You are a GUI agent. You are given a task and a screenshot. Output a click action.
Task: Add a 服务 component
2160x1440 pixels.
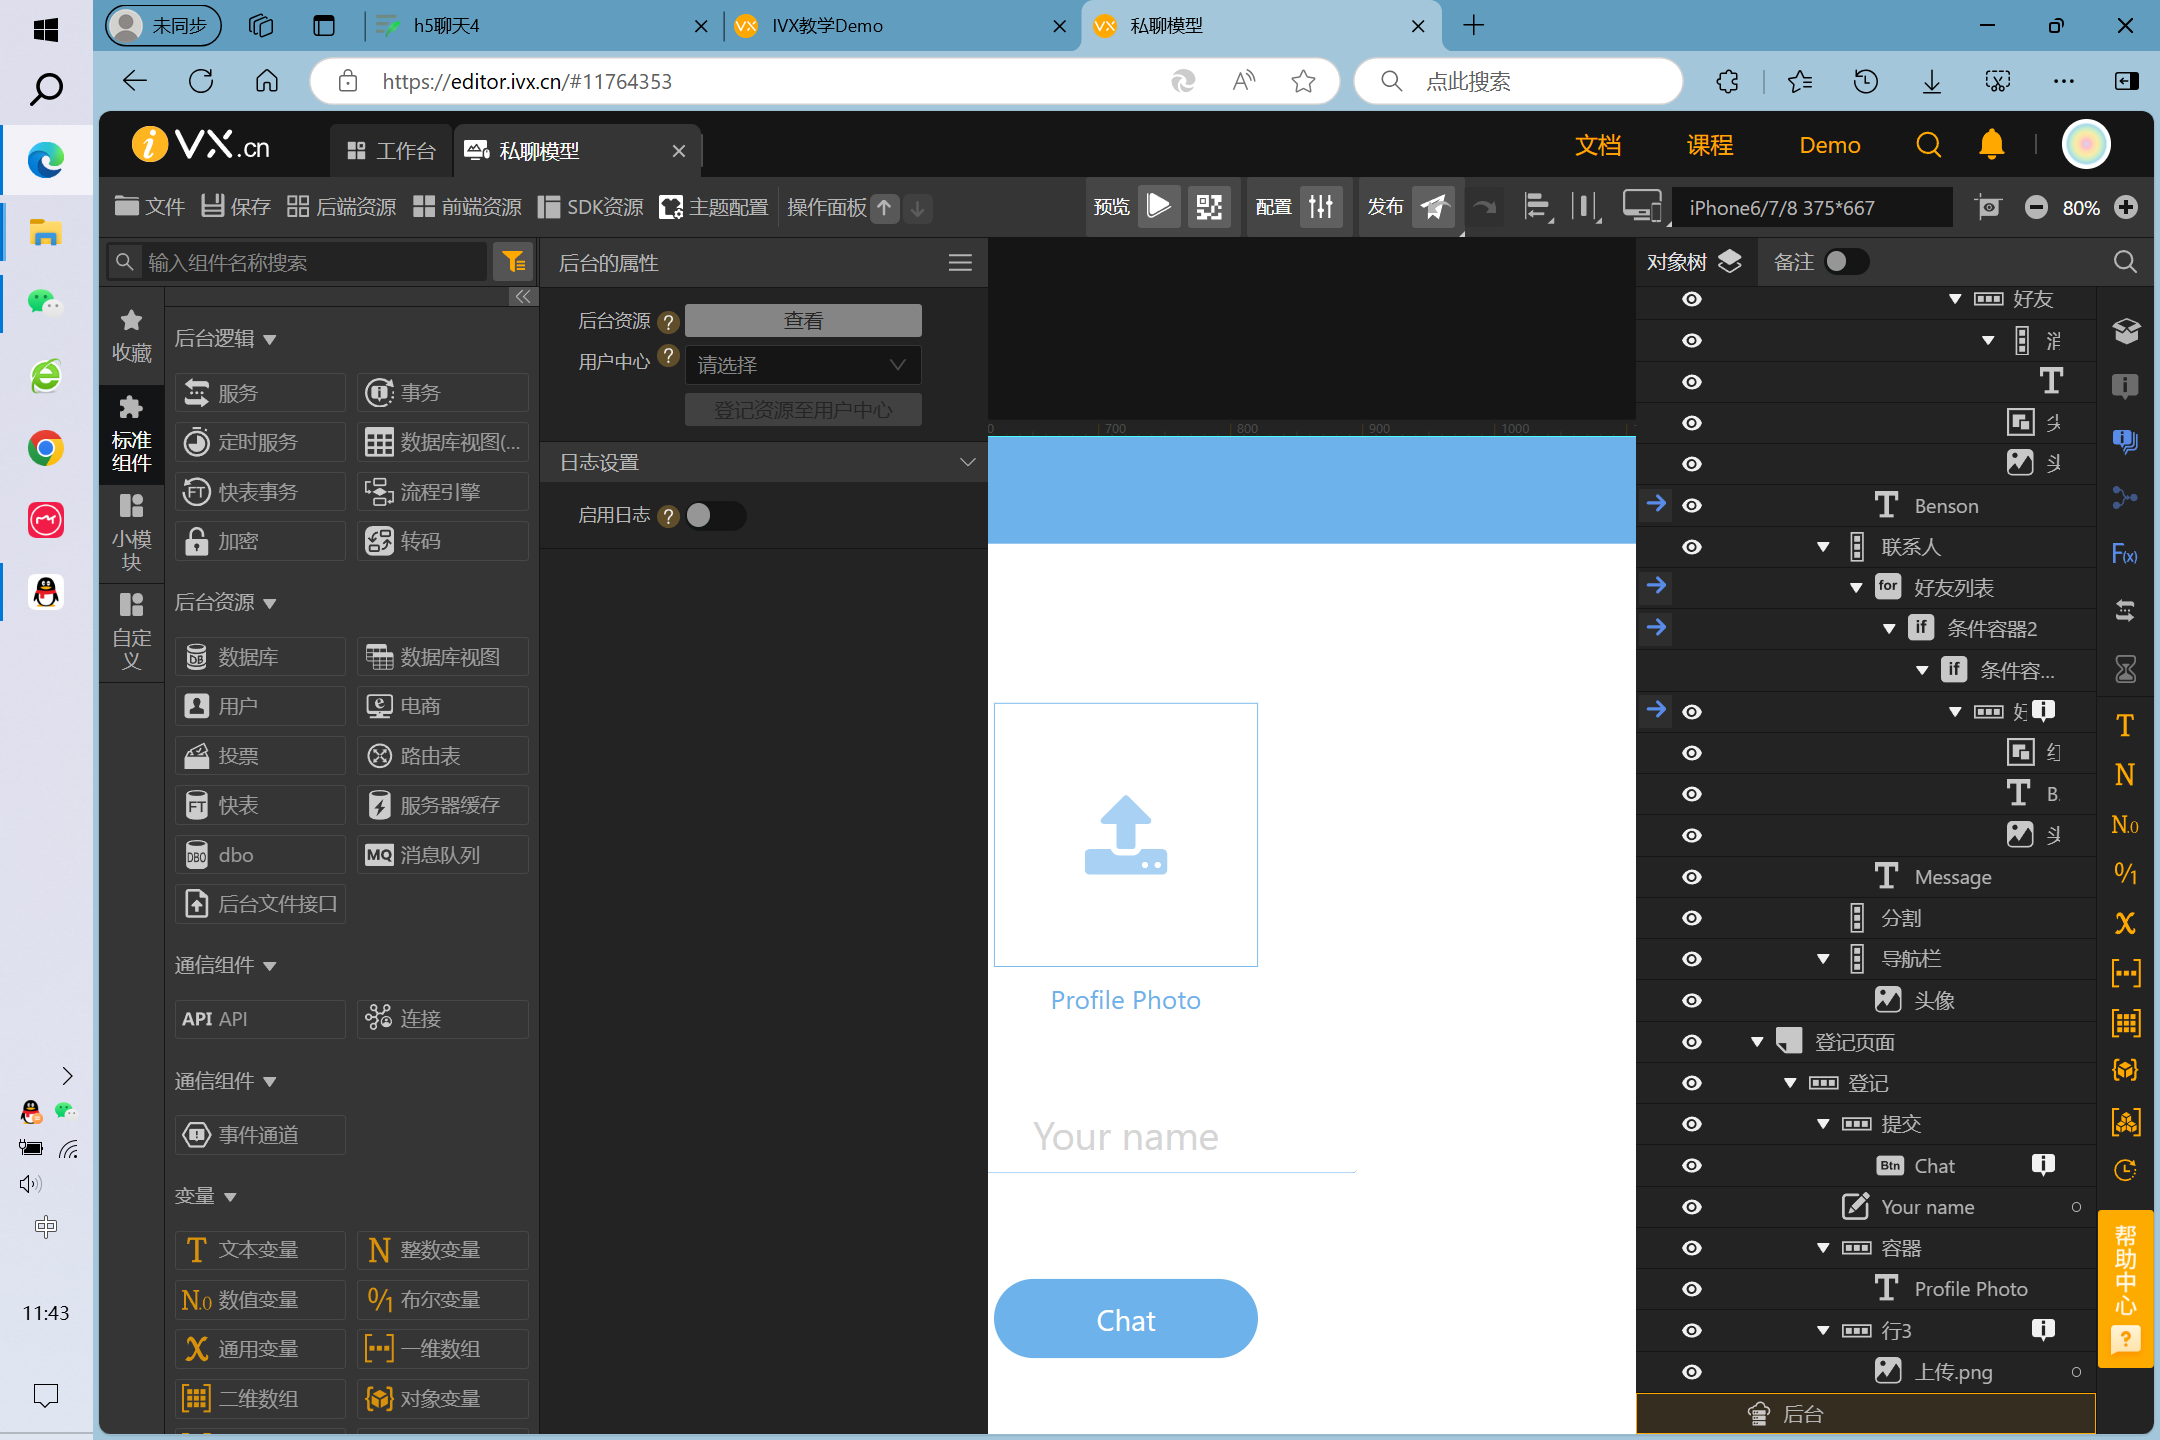[260, 393]
